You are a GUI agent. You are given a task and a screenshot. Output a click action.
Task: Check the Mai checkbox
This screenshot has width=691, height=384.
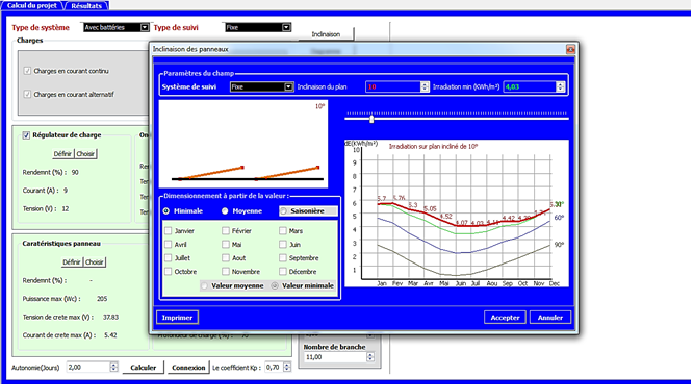click(x=226, y=244)
